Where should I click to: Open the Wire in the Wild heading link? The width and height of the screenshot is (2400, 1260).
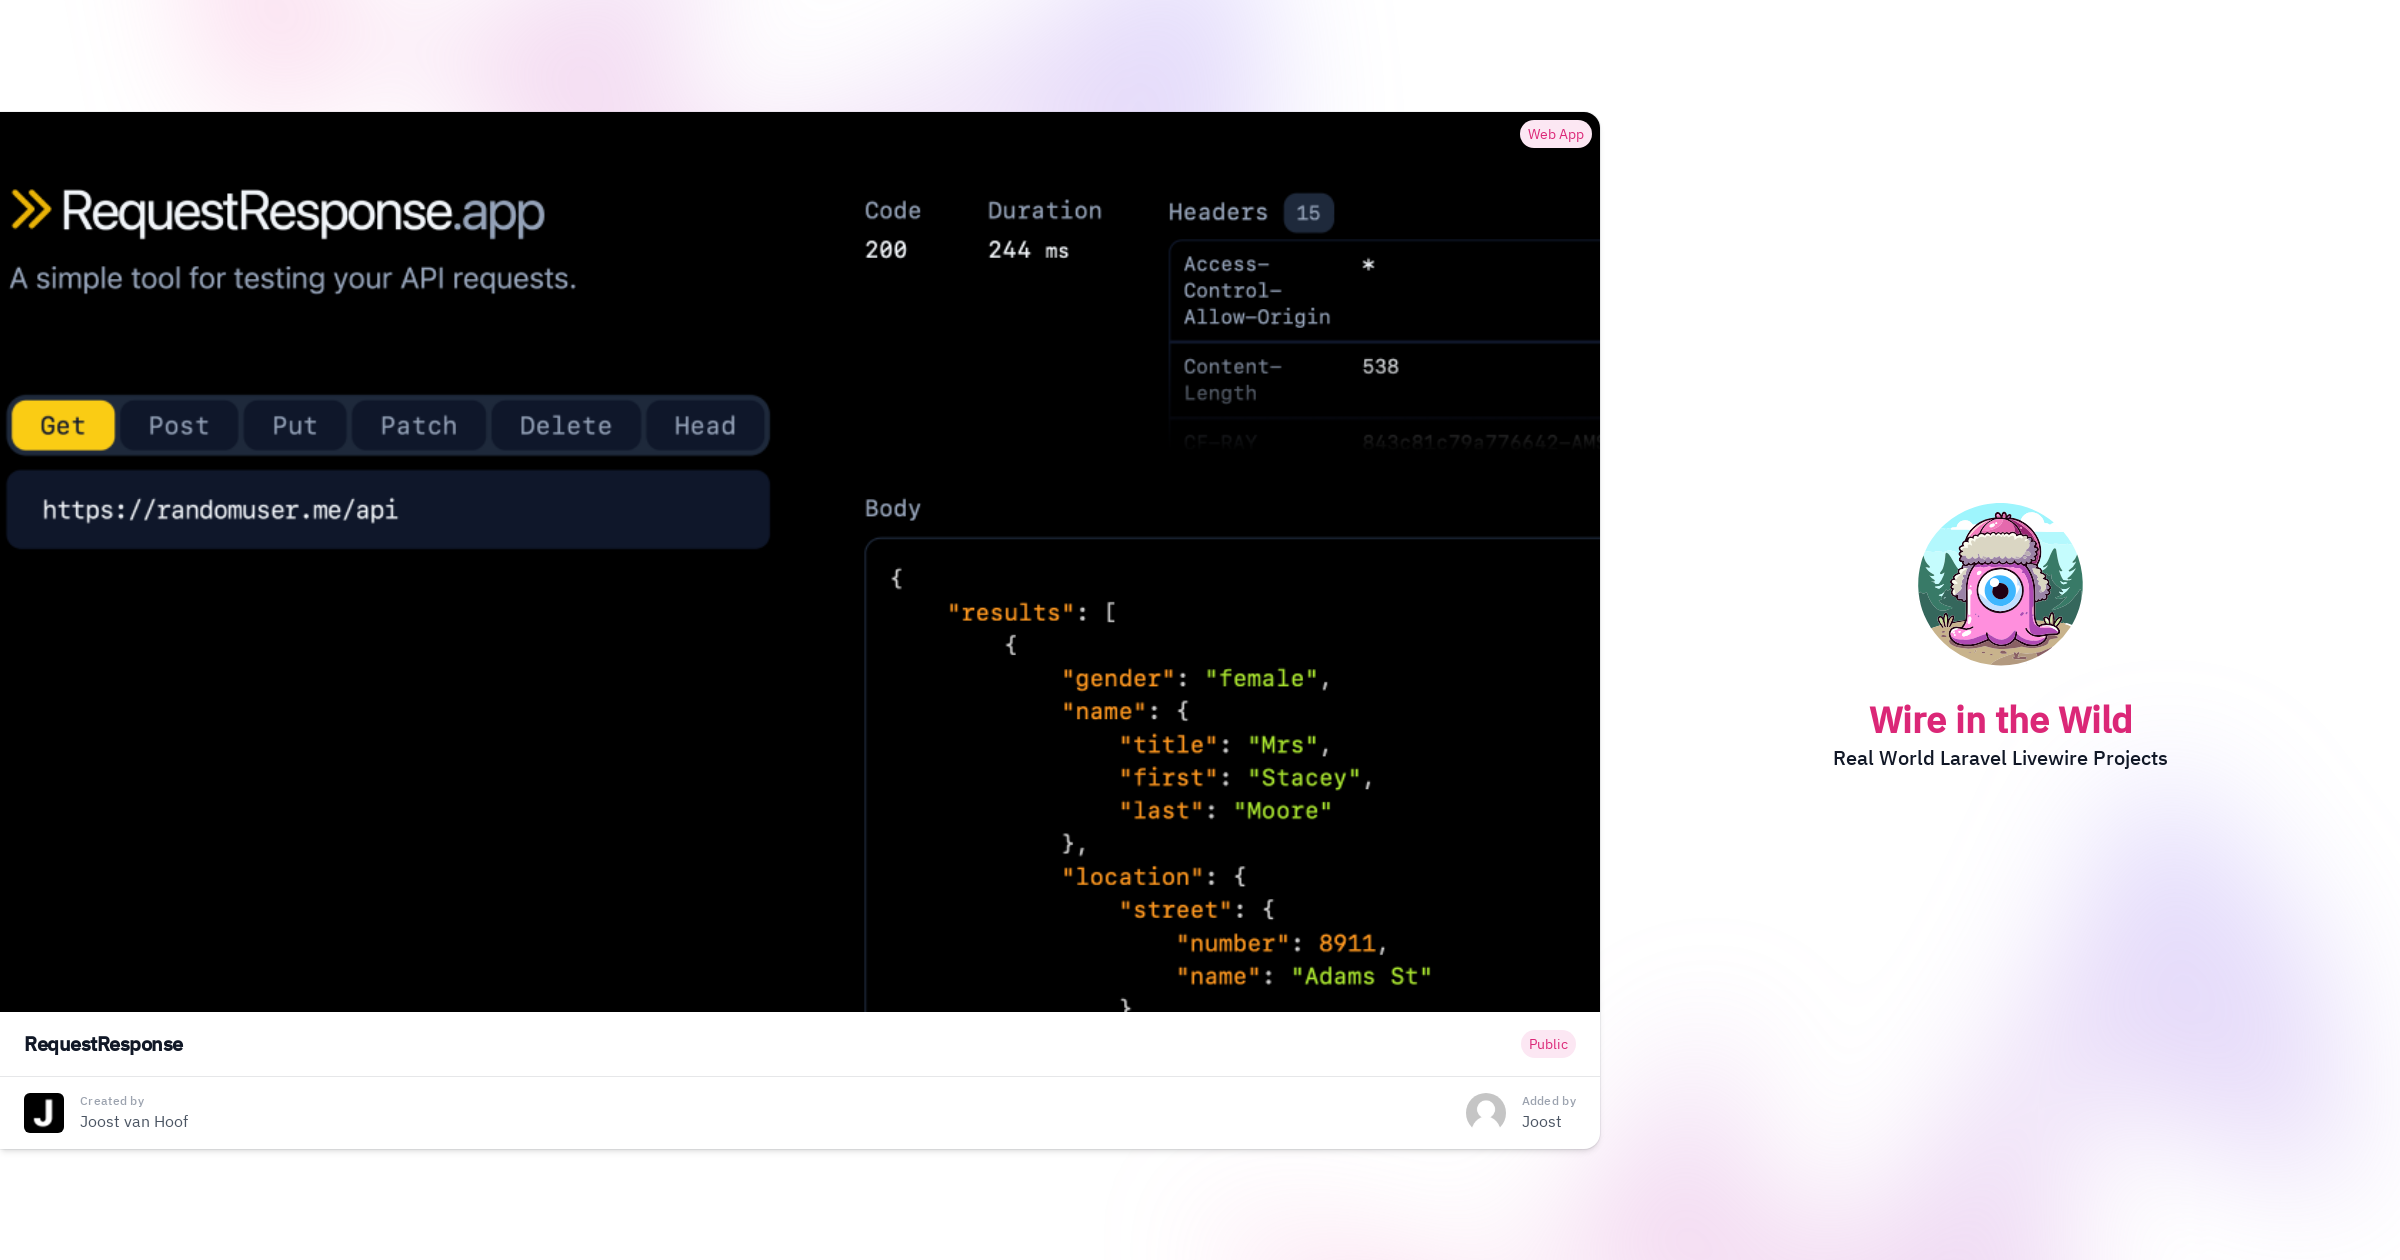[x=2000, y=720]
